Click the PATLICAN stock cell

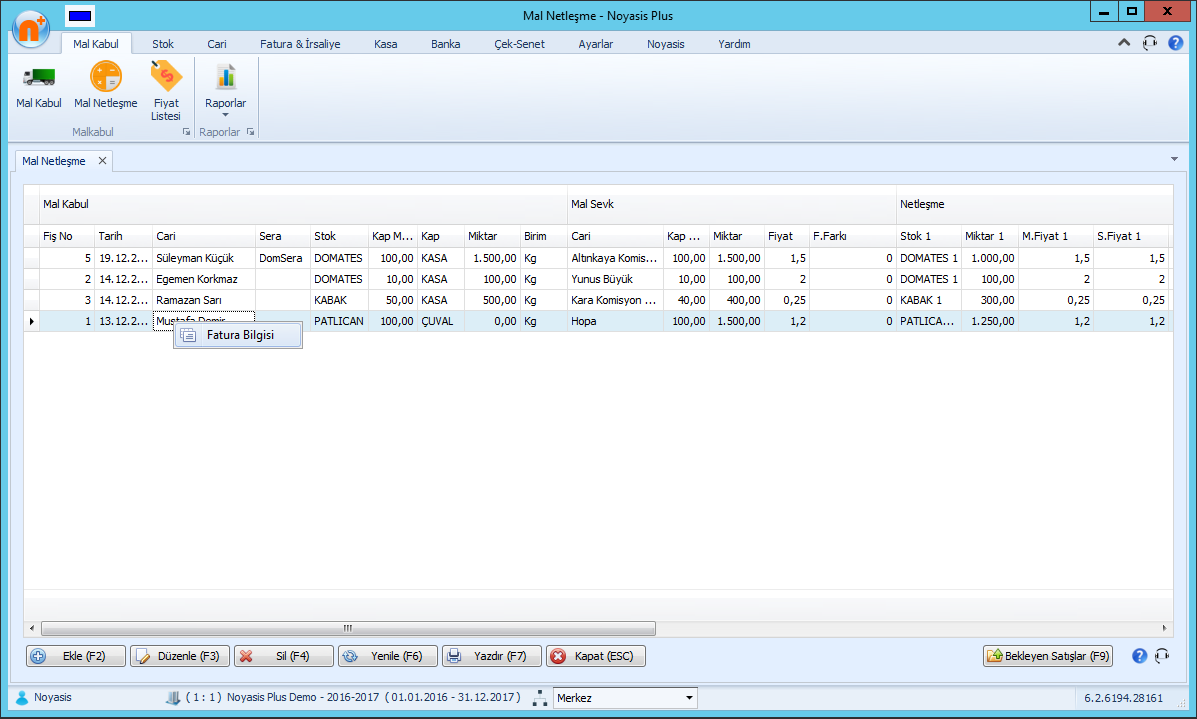coord(340,321)
